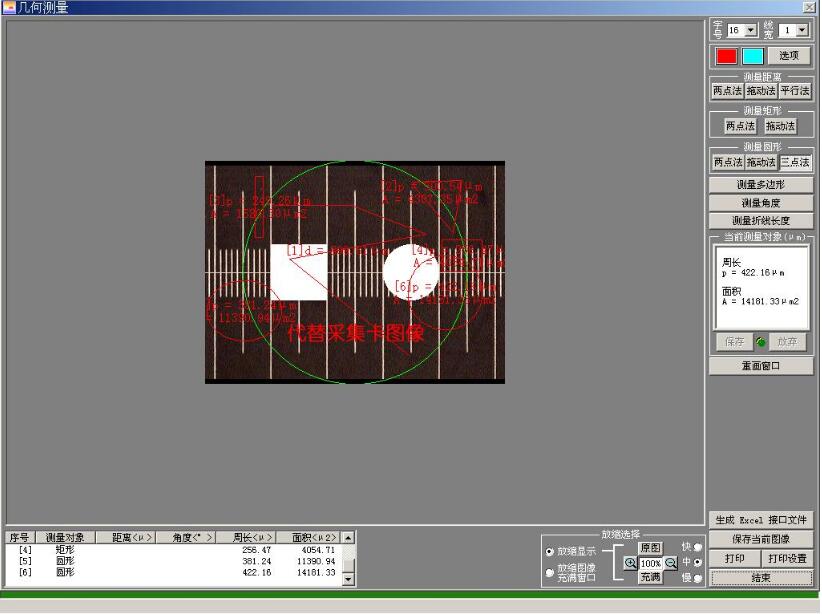Image resolution: width=822 pixels, height=615 pixels.
Task: Click the 原图 original size button
Action: coord(650,548)
